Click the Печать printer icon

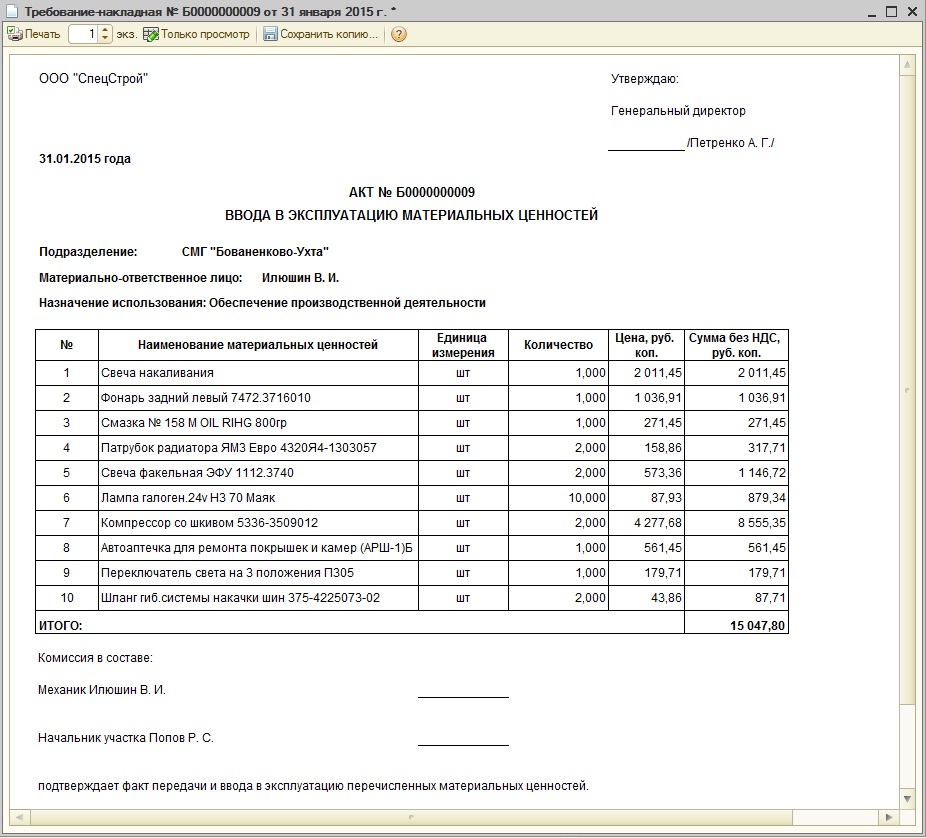(15, 34)
